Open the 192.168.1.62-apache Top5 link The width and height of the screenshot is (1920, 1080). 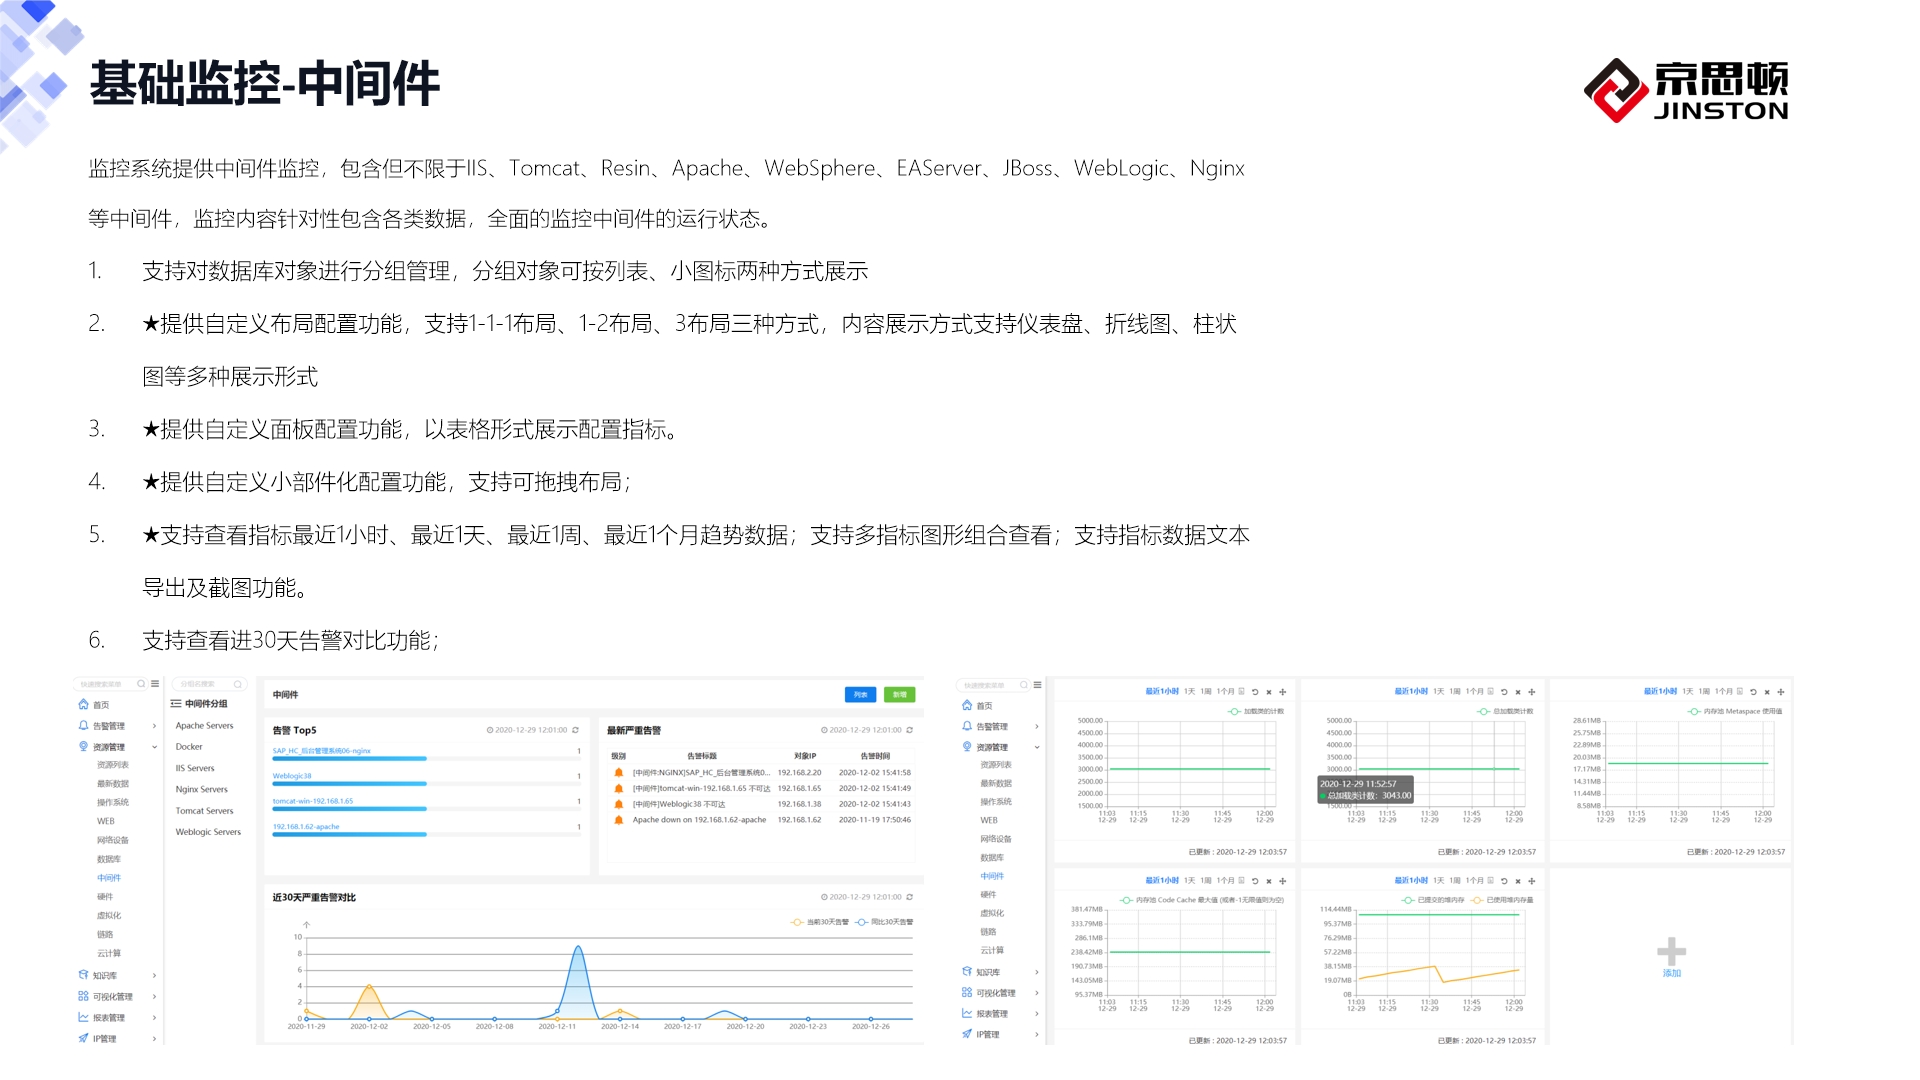coord(306,827)
